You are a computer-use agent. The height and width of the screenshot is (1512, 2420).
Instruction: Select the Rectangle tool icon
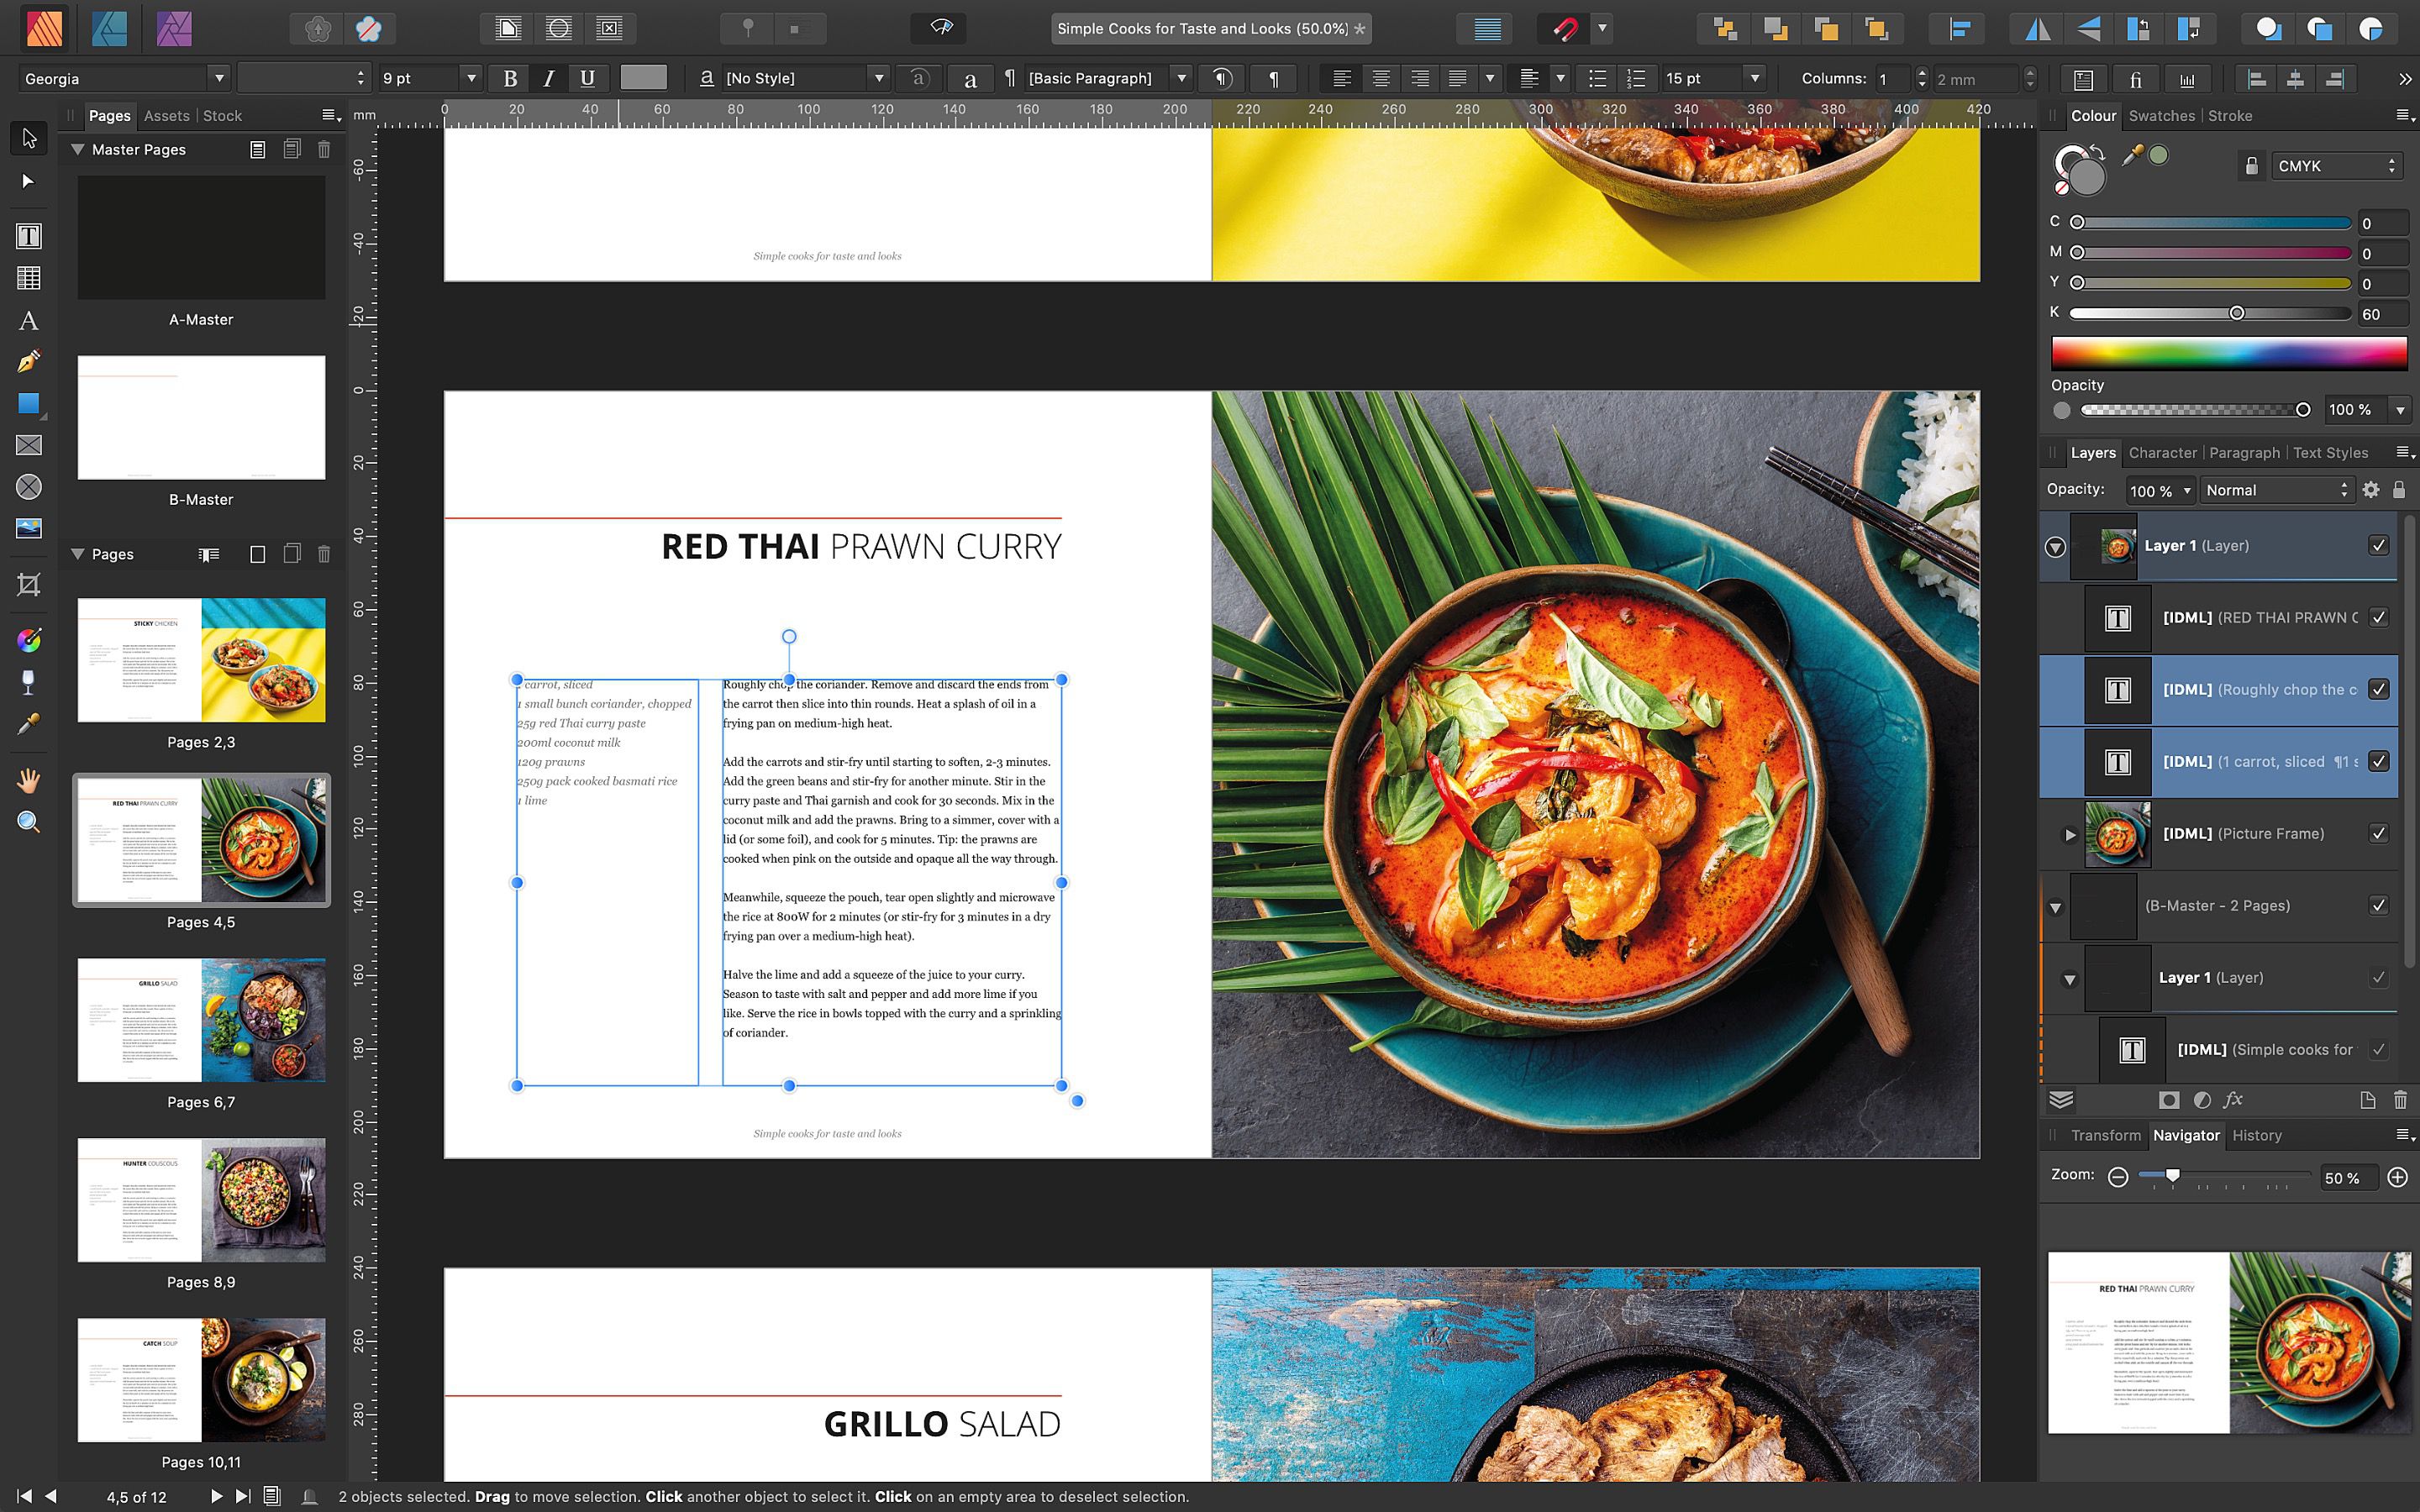tap(26, 402)
